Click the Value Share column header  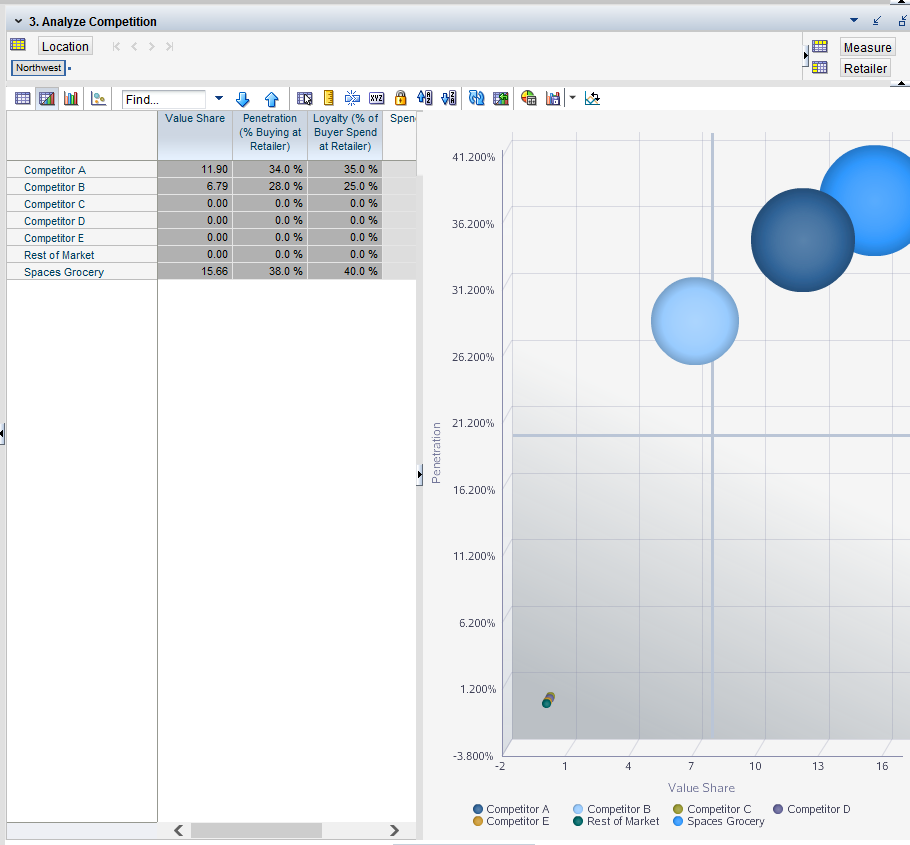coord(195,119)
